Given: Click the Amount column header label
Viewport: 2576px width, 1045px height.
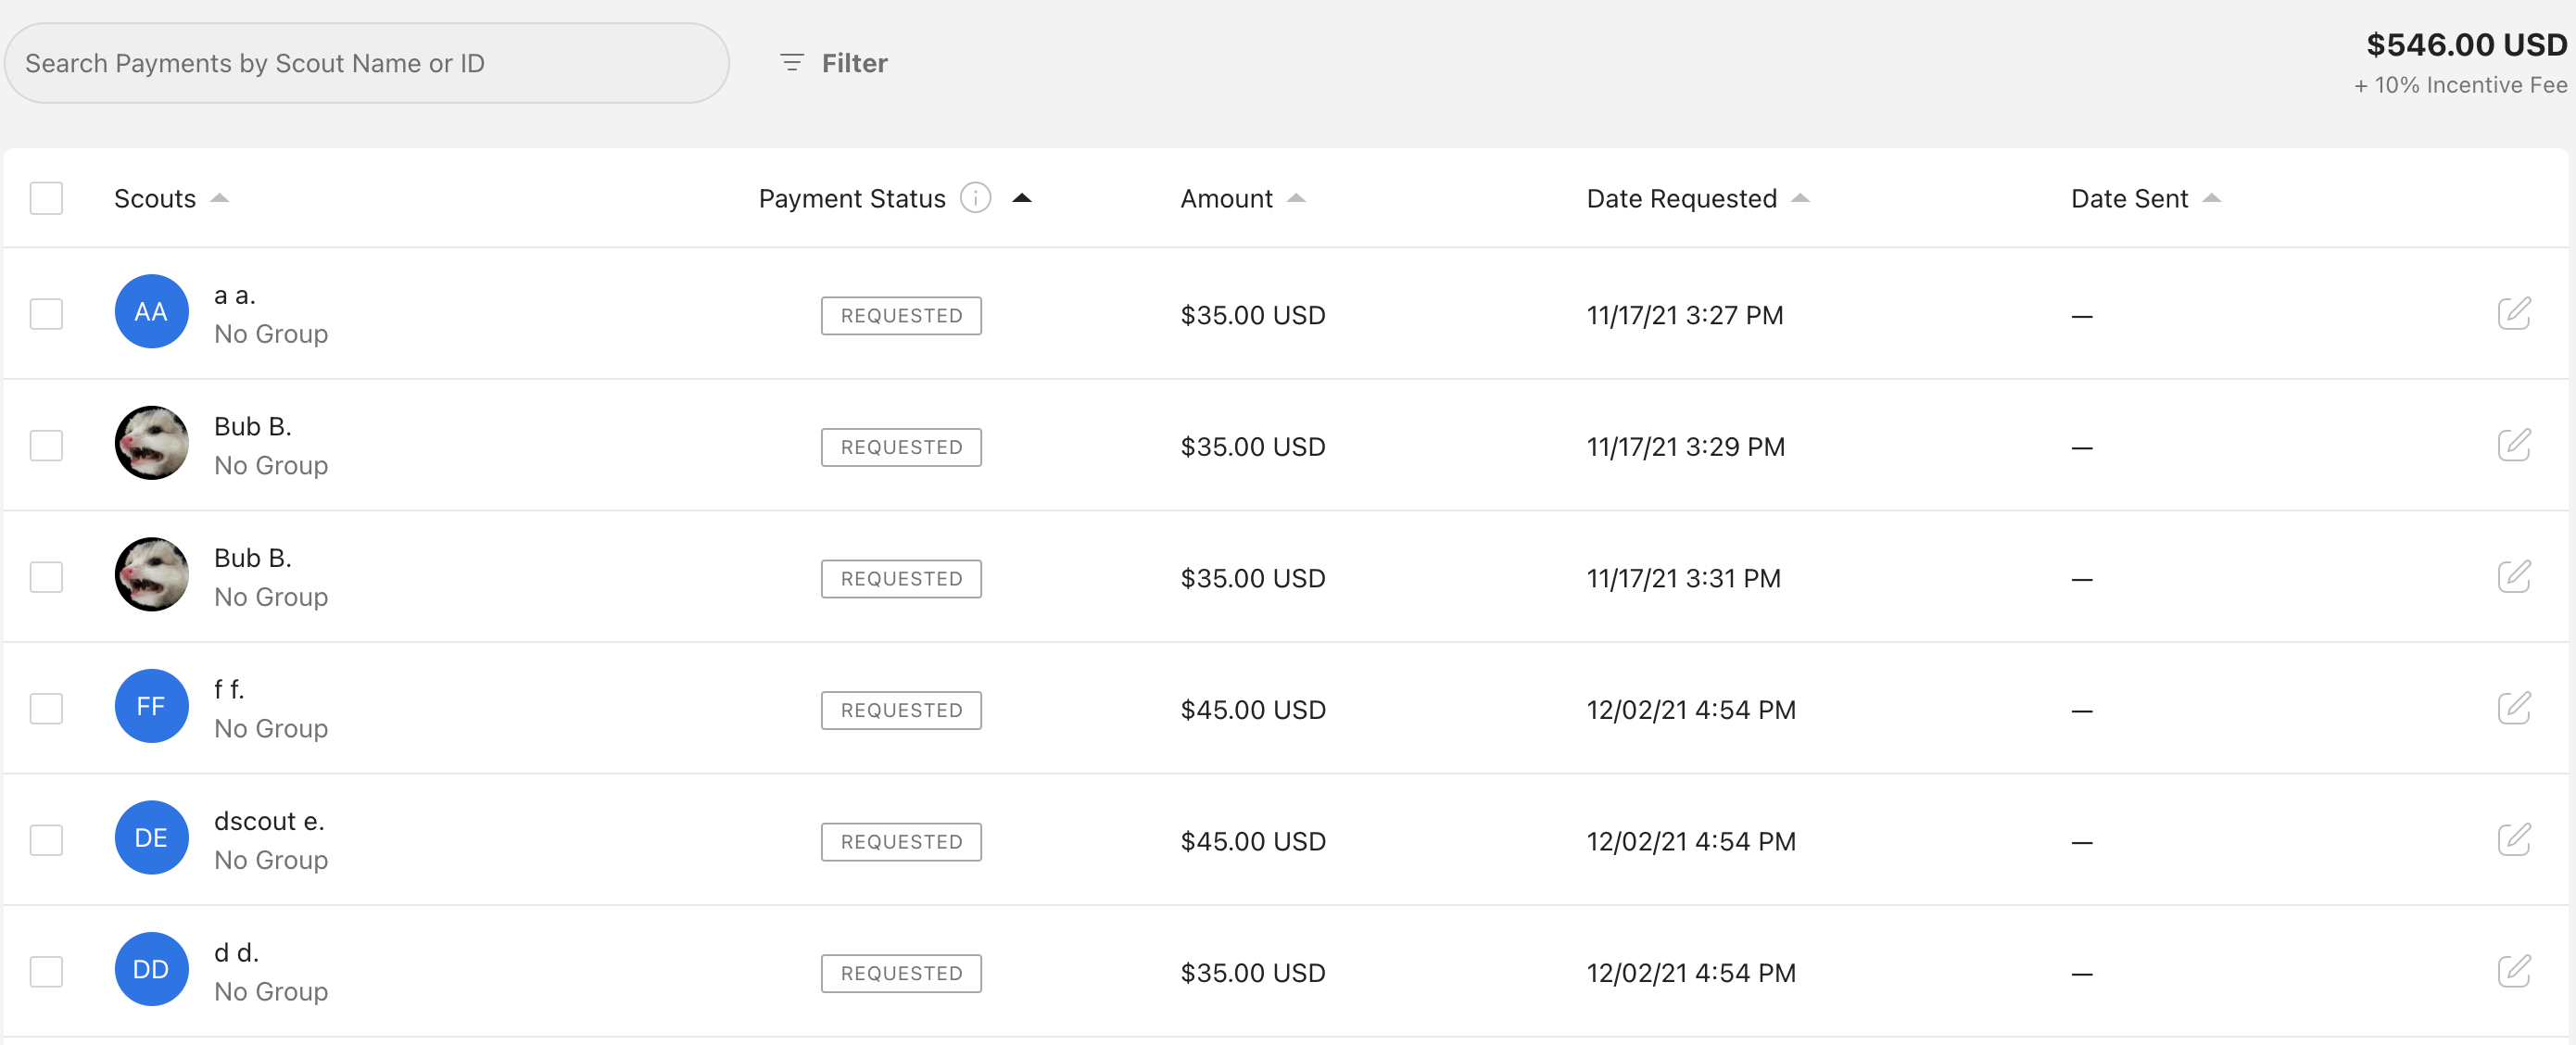Looking at the screenshot, I should click(1227, 198).
